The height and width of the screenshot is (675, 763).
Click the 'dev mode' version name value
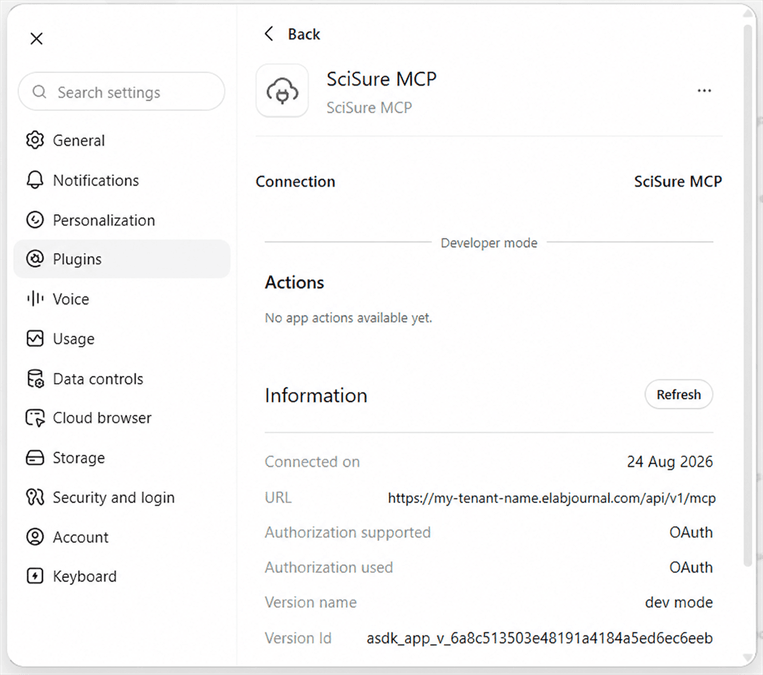click(679, 602)
